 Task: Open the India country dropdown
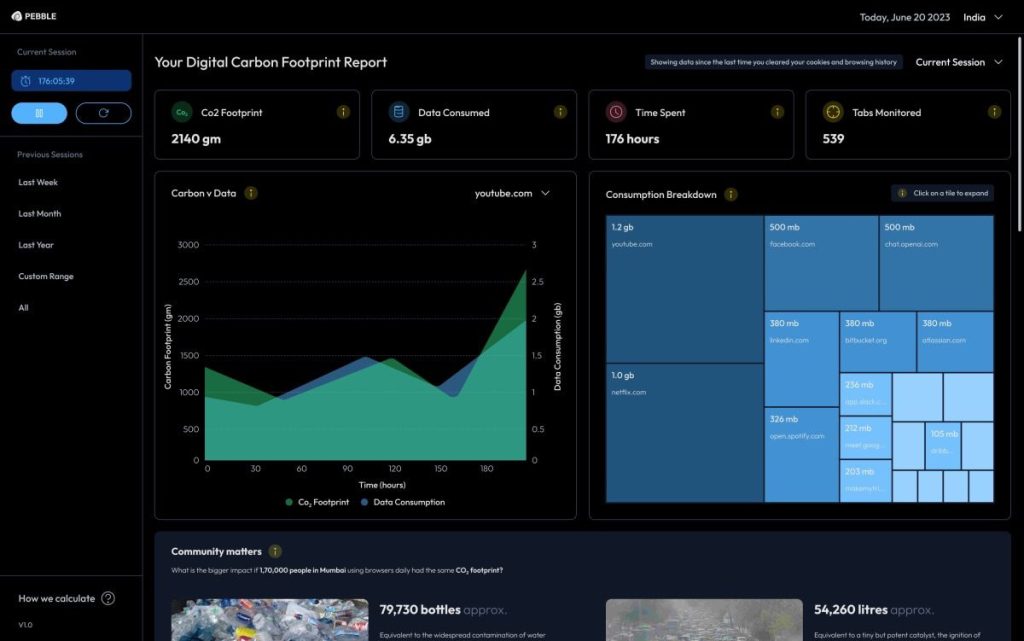tap(981, 17)
